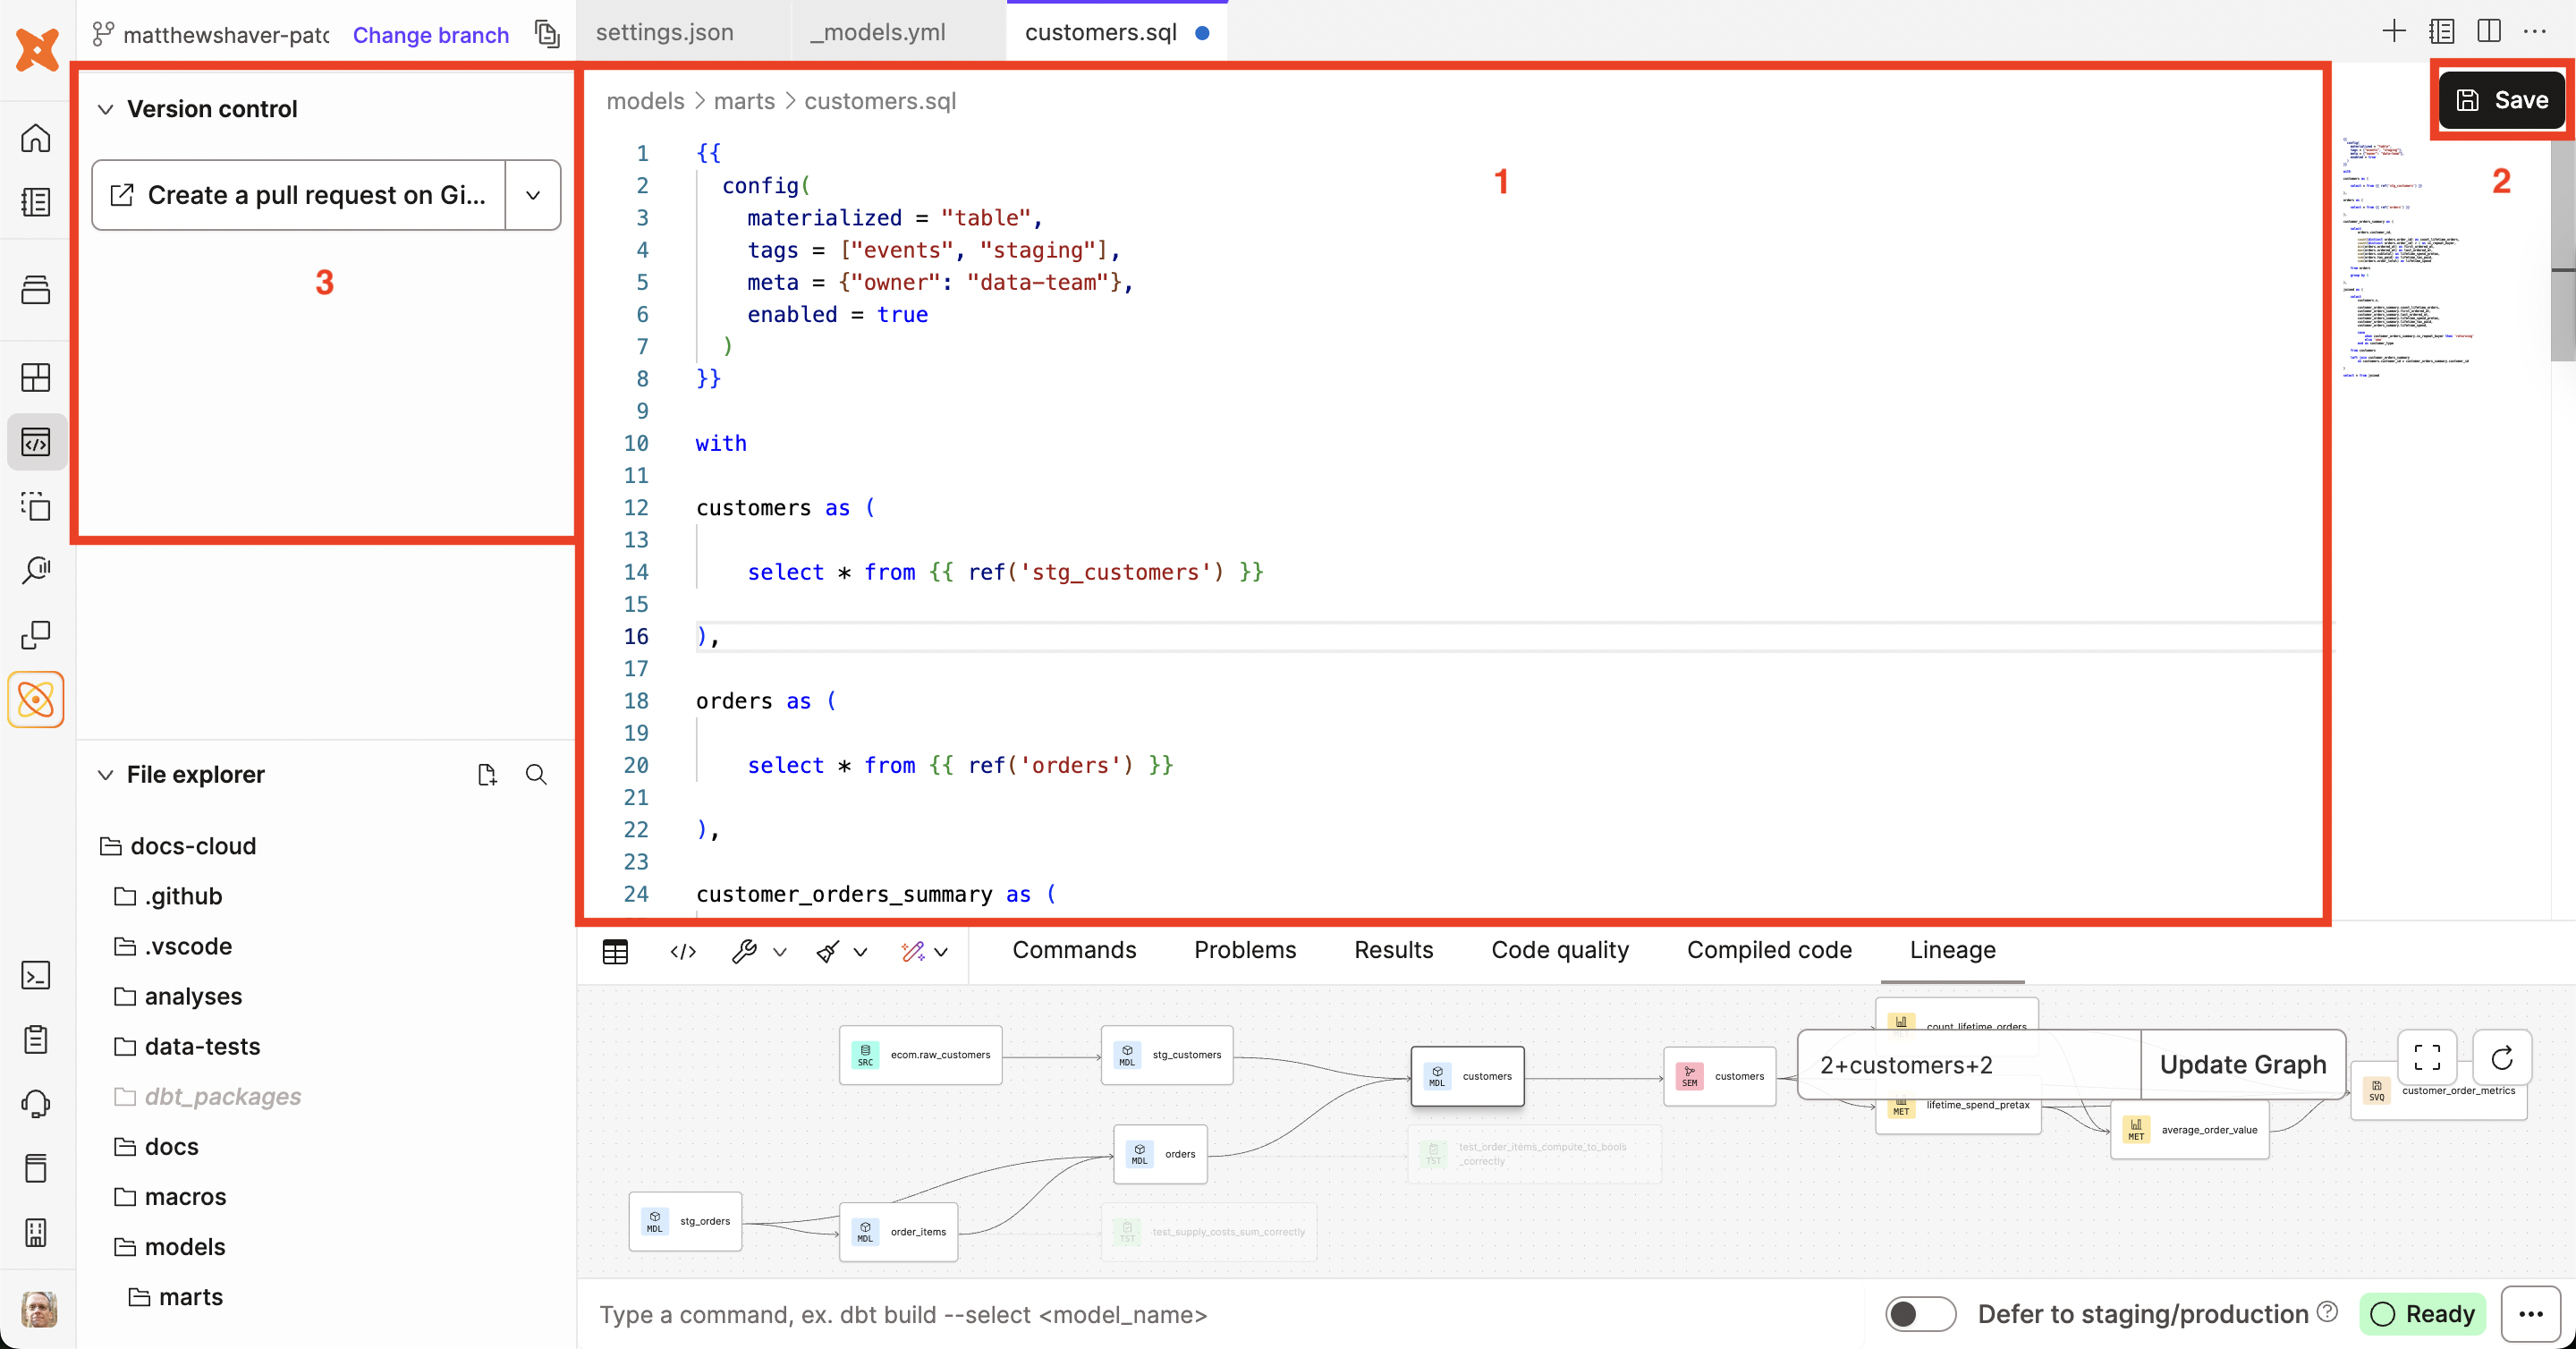Image resolution: width=2576 pixels, height=1349 pixels.
Task: Open the build options dropdown beside the wrench
Action: click(x=779, y=952)
